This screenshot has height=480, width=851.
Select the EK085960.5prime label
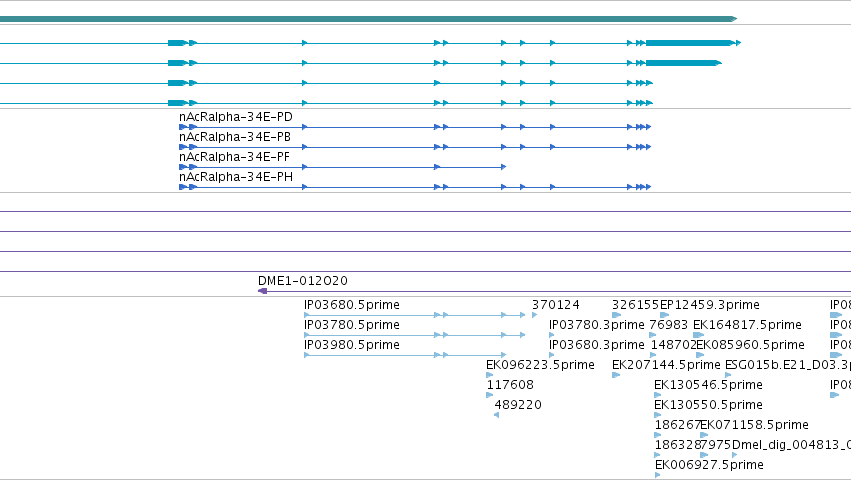coord(750,345)
